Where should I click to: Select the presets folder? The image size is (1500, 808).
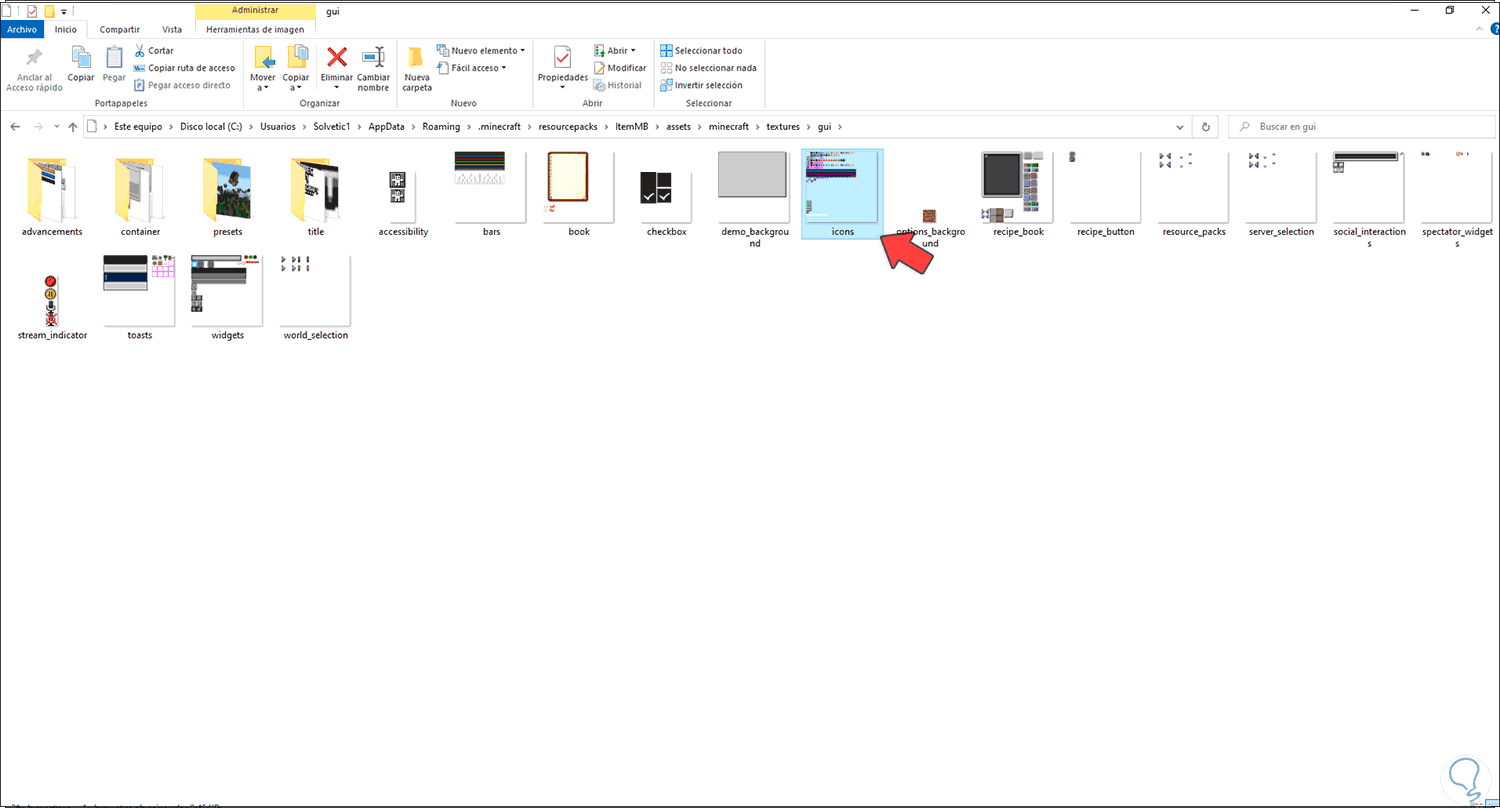point(227,196)
